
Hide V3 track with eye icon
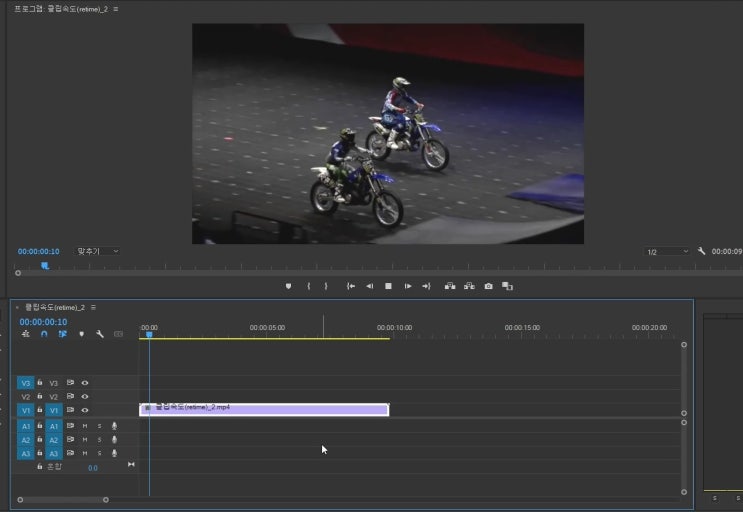tap(85, 383)
